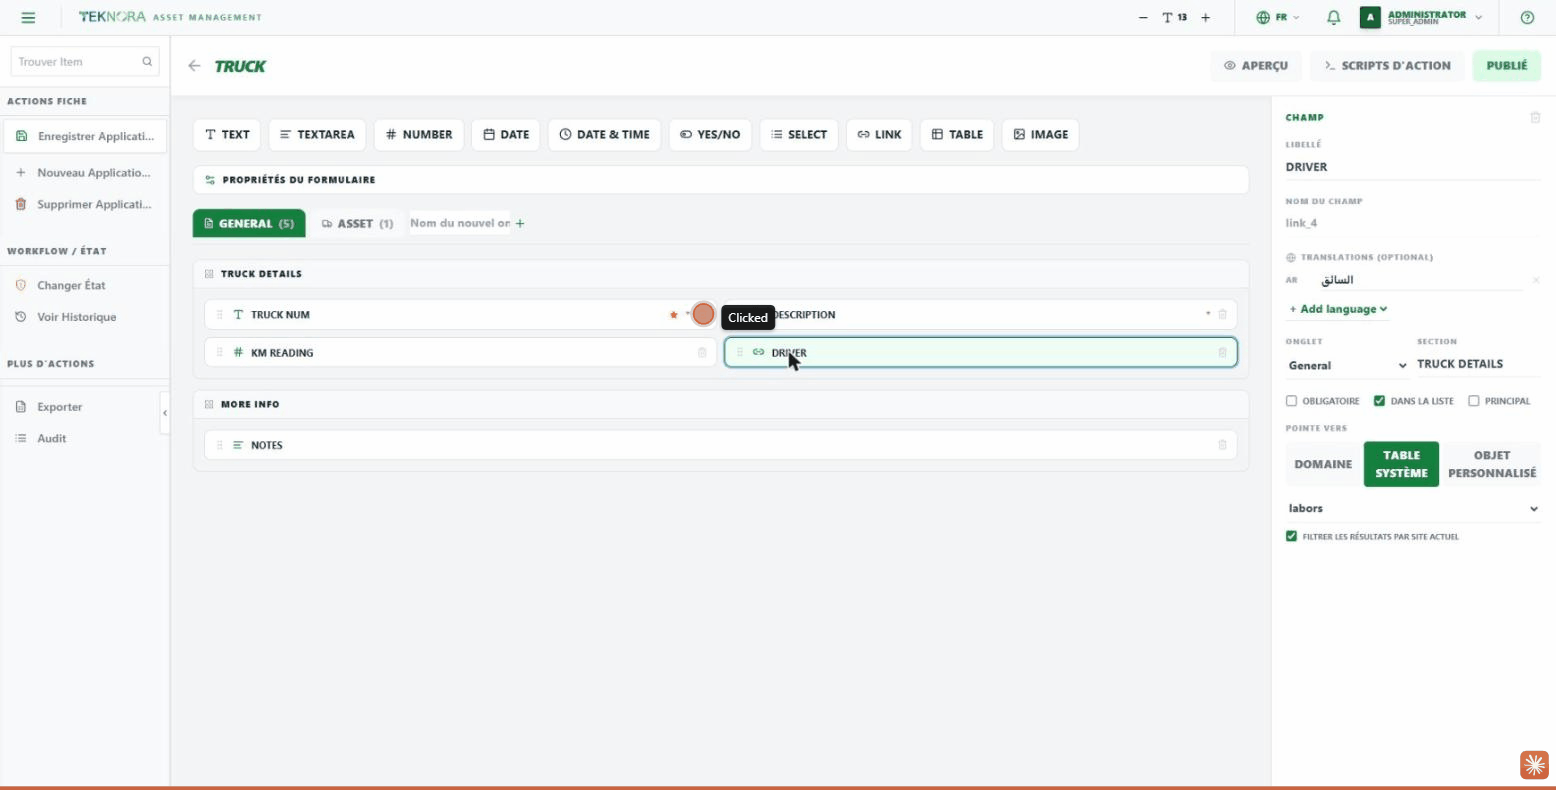Add a DATE & TIME field
1556x790 pixels.
604,135
